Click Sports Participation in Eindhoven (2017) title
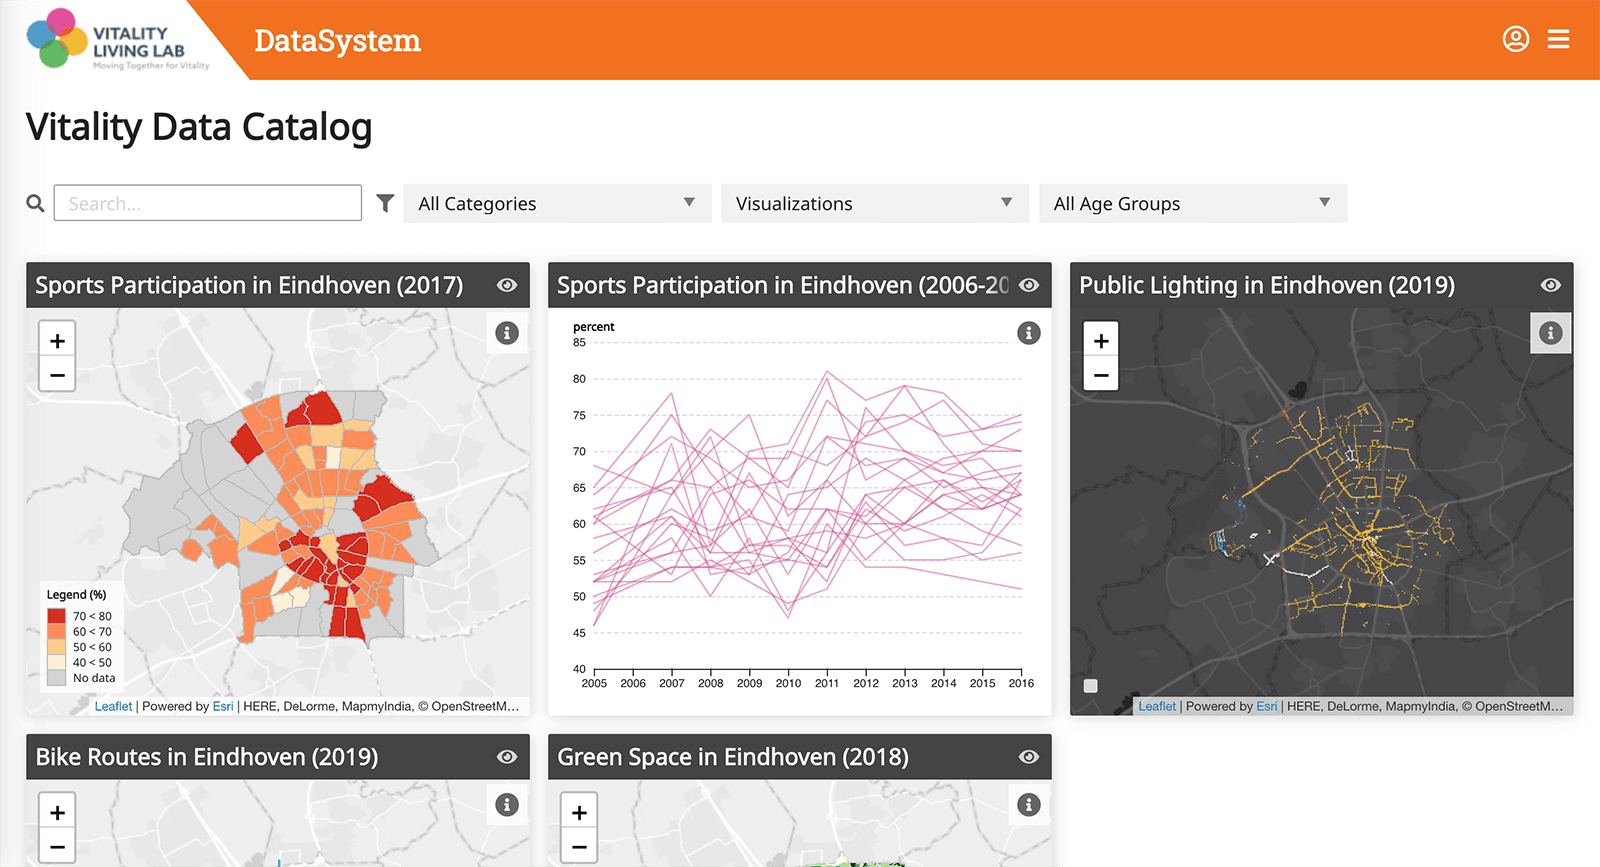Image resolution: width=1600 pixels, height=867 pixels. 249,285
